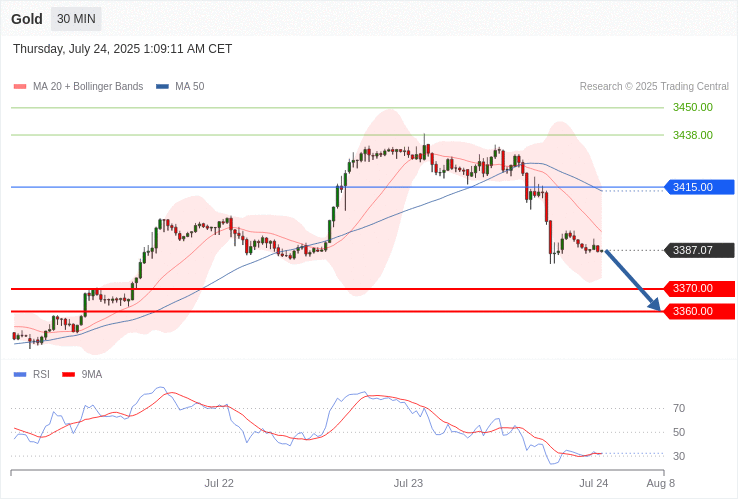738x500 pixels.
Task: Click the 3370.00 support price tag
Action: 699,288
